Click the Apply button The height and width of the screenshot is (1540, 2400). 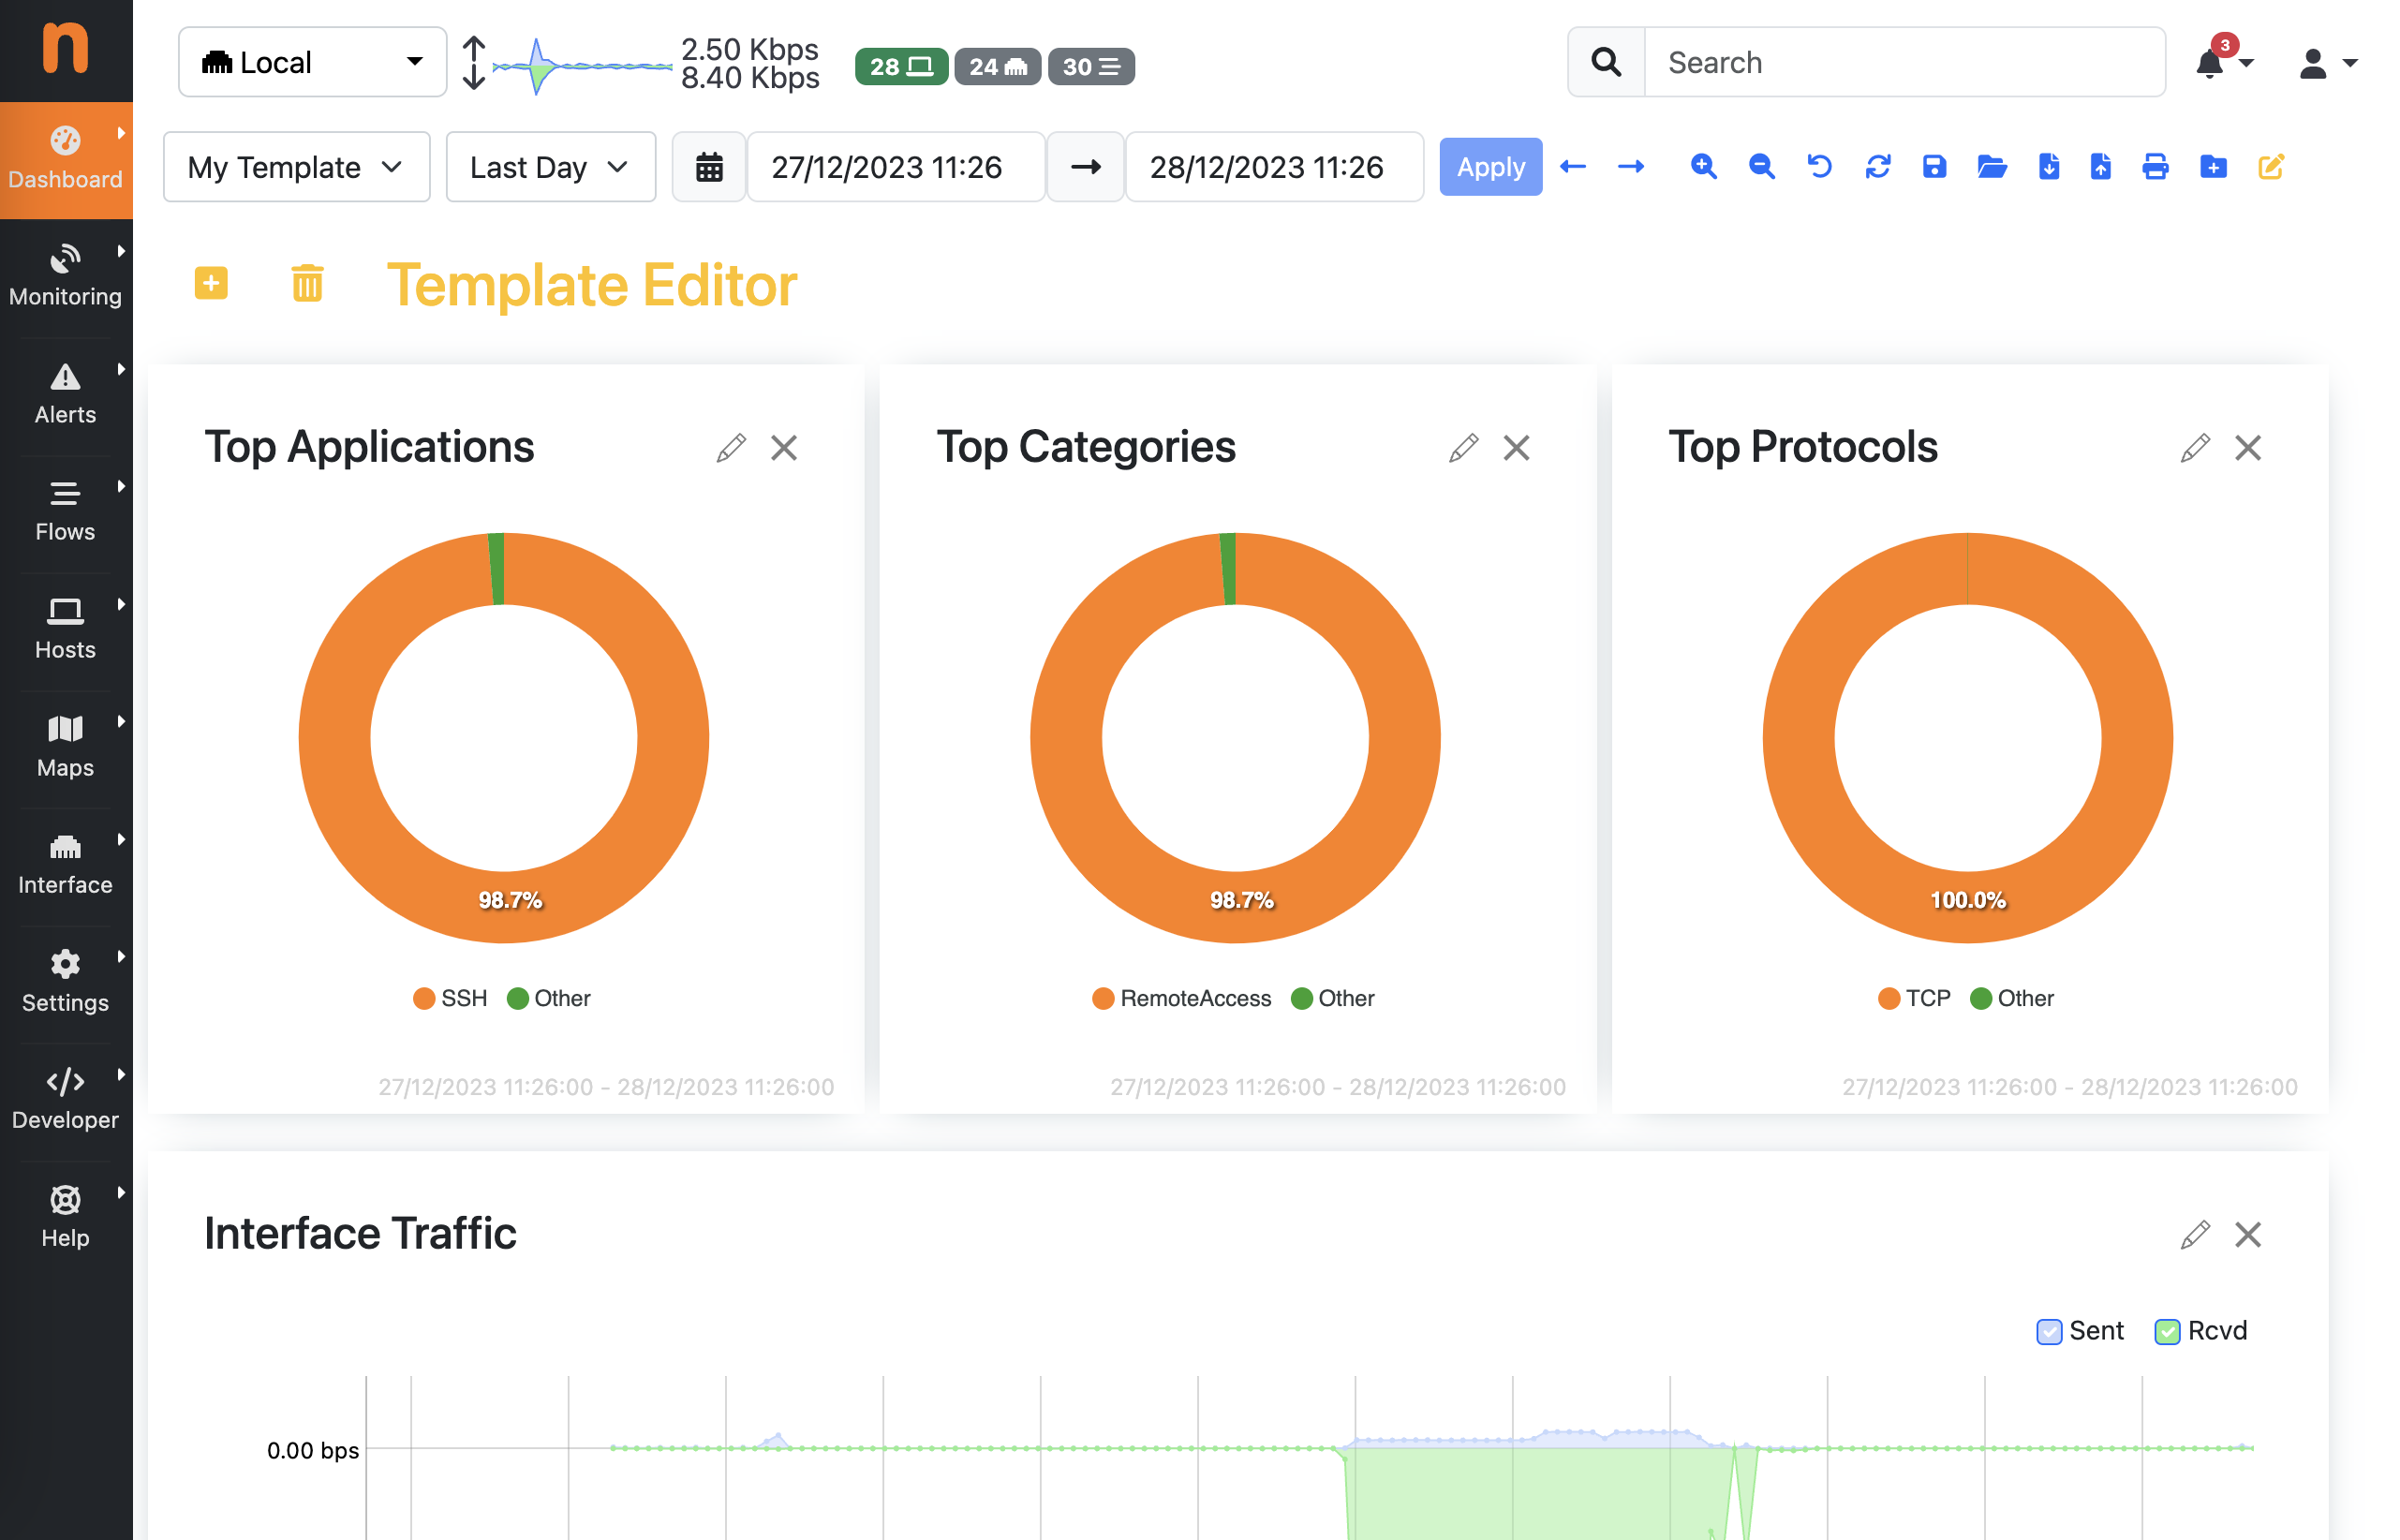(1490, 167)
